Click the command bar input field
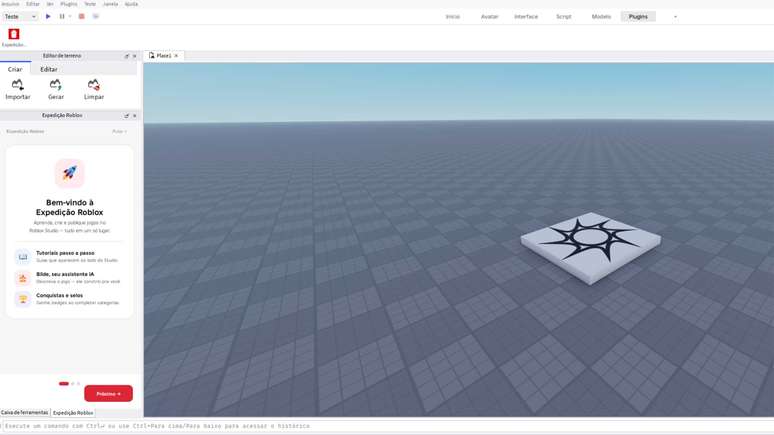Viewport: 774px width, 435px height. 387,426
